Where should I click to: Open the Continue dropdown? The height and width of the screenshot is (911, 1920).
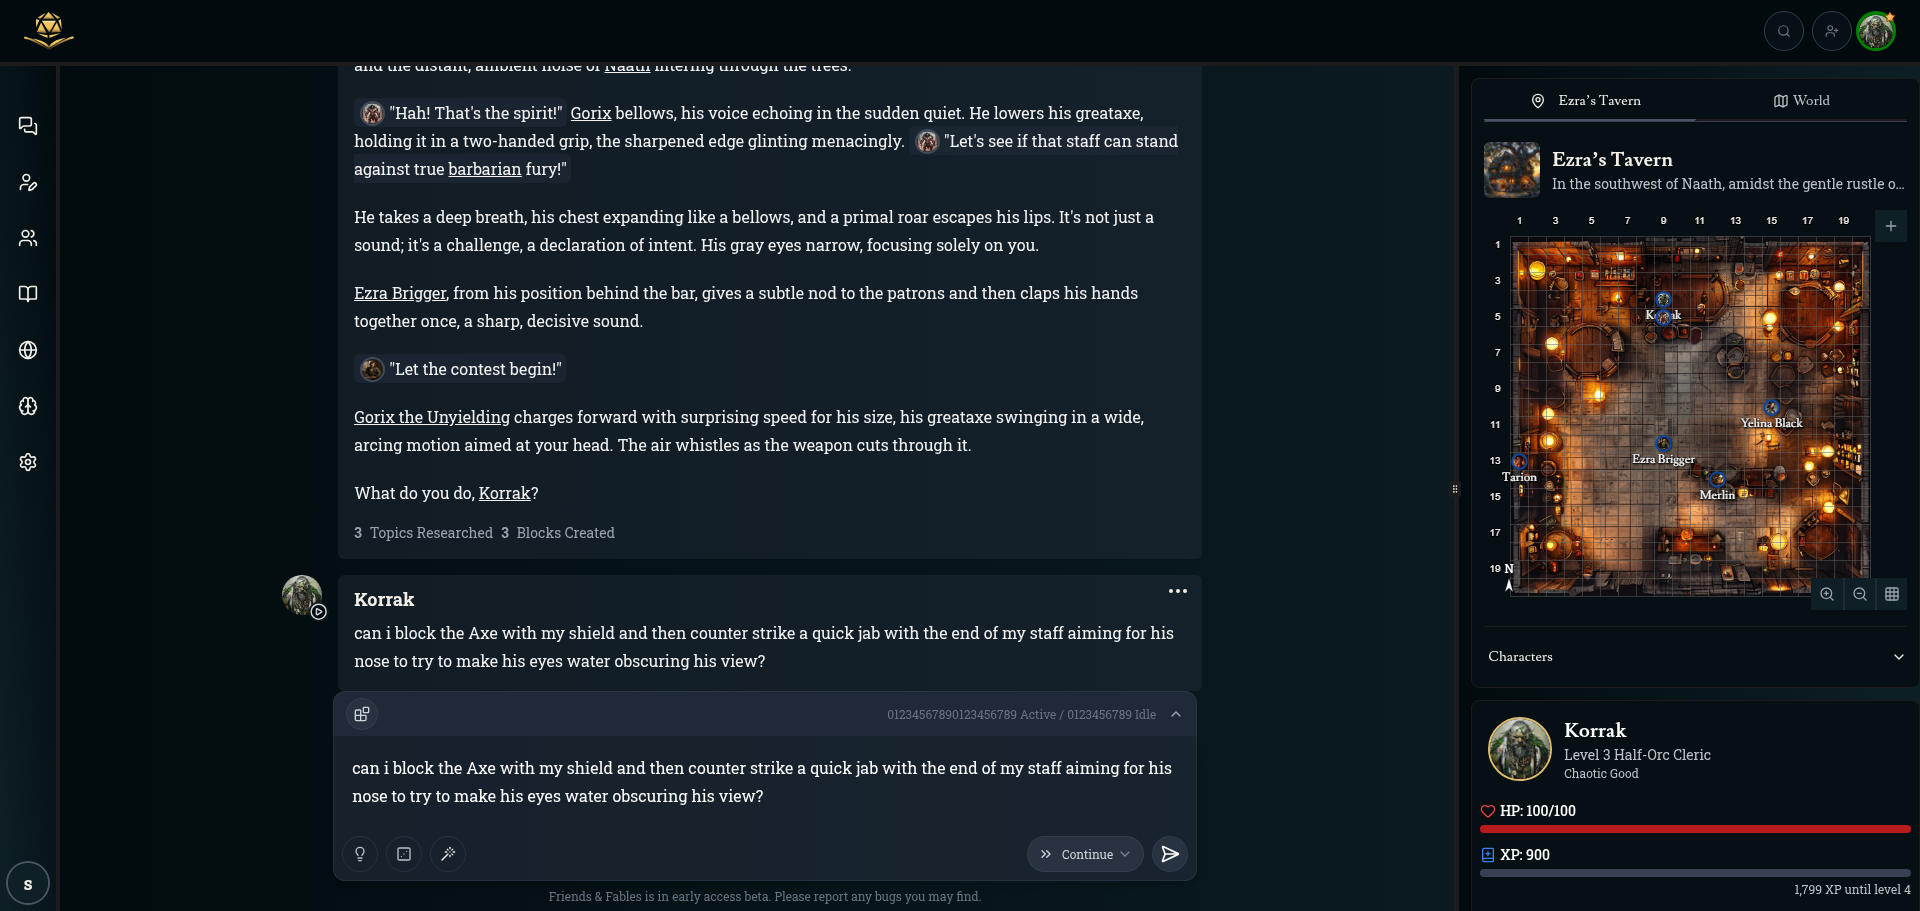1085,854
